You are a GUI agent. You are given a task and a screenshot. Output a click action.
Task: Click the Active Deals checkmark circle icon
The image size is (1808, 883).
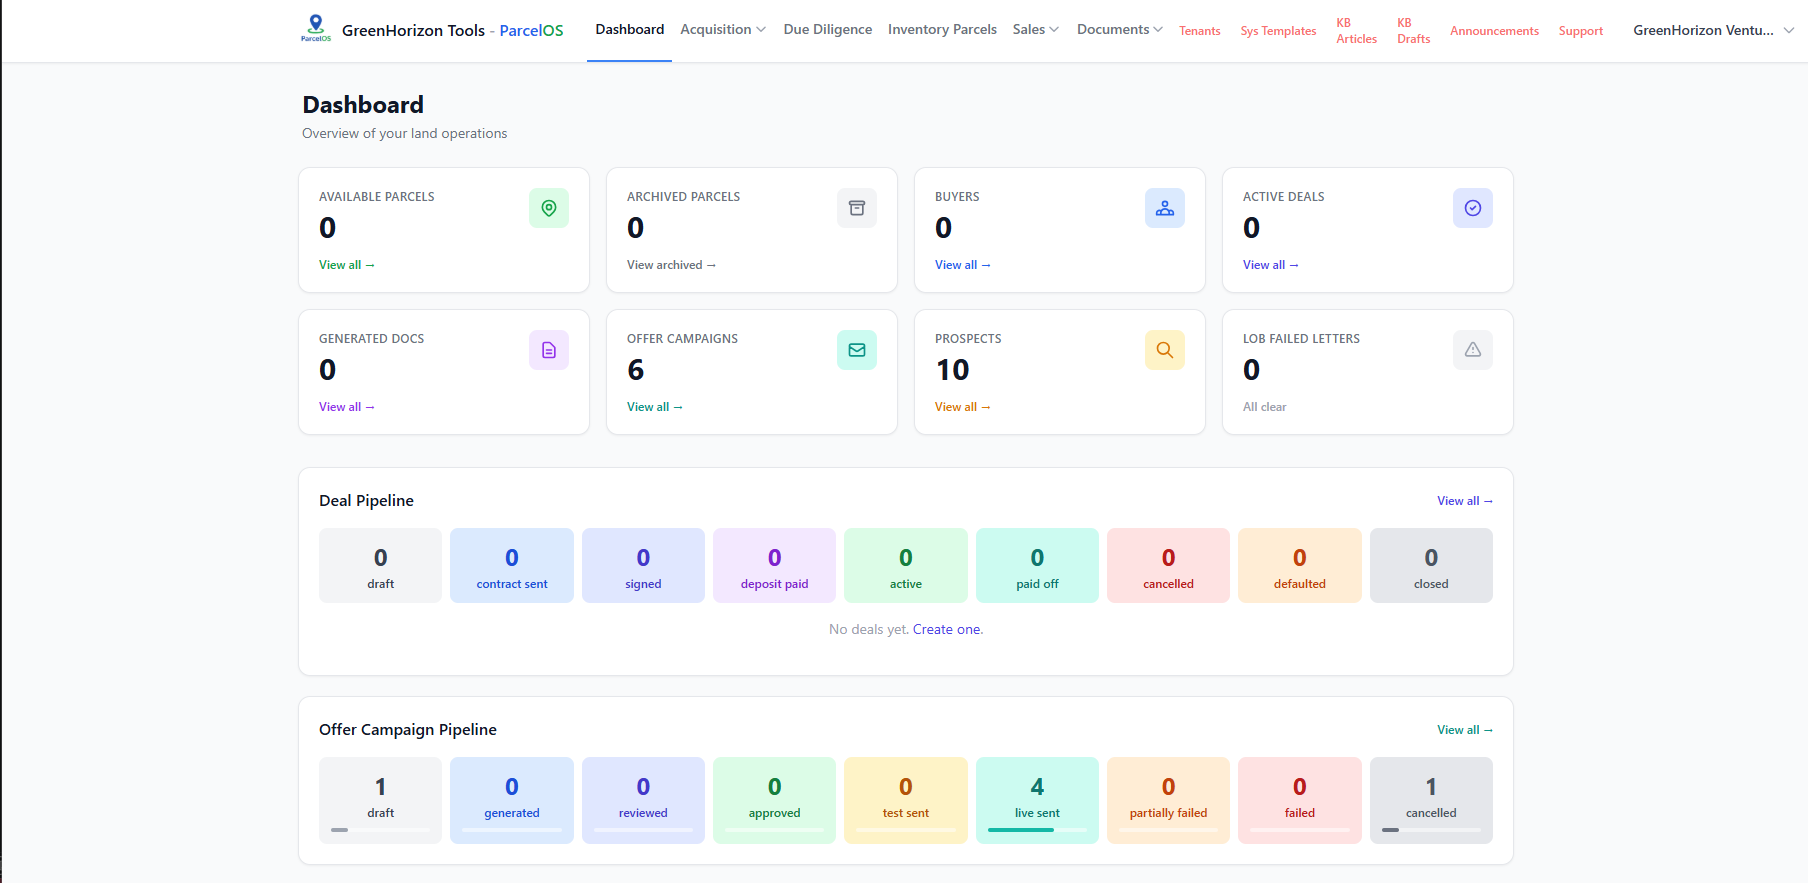[1473, 208]
